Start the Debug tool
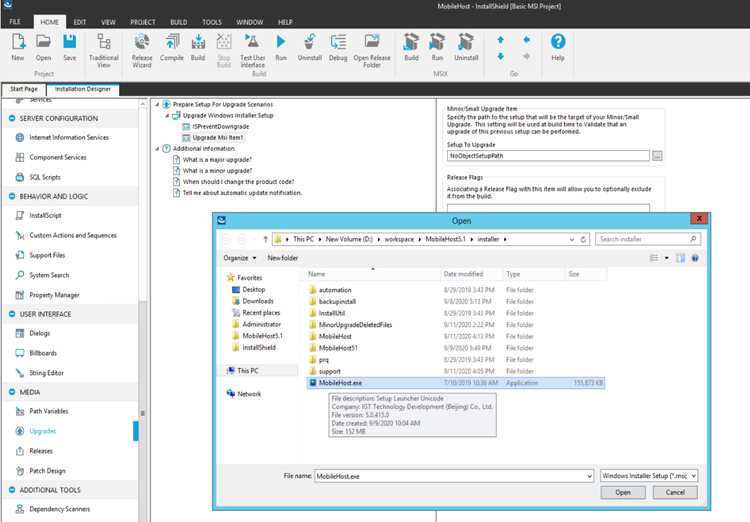Viewport: 750px width, 522px height. click(x=338, y=42)
